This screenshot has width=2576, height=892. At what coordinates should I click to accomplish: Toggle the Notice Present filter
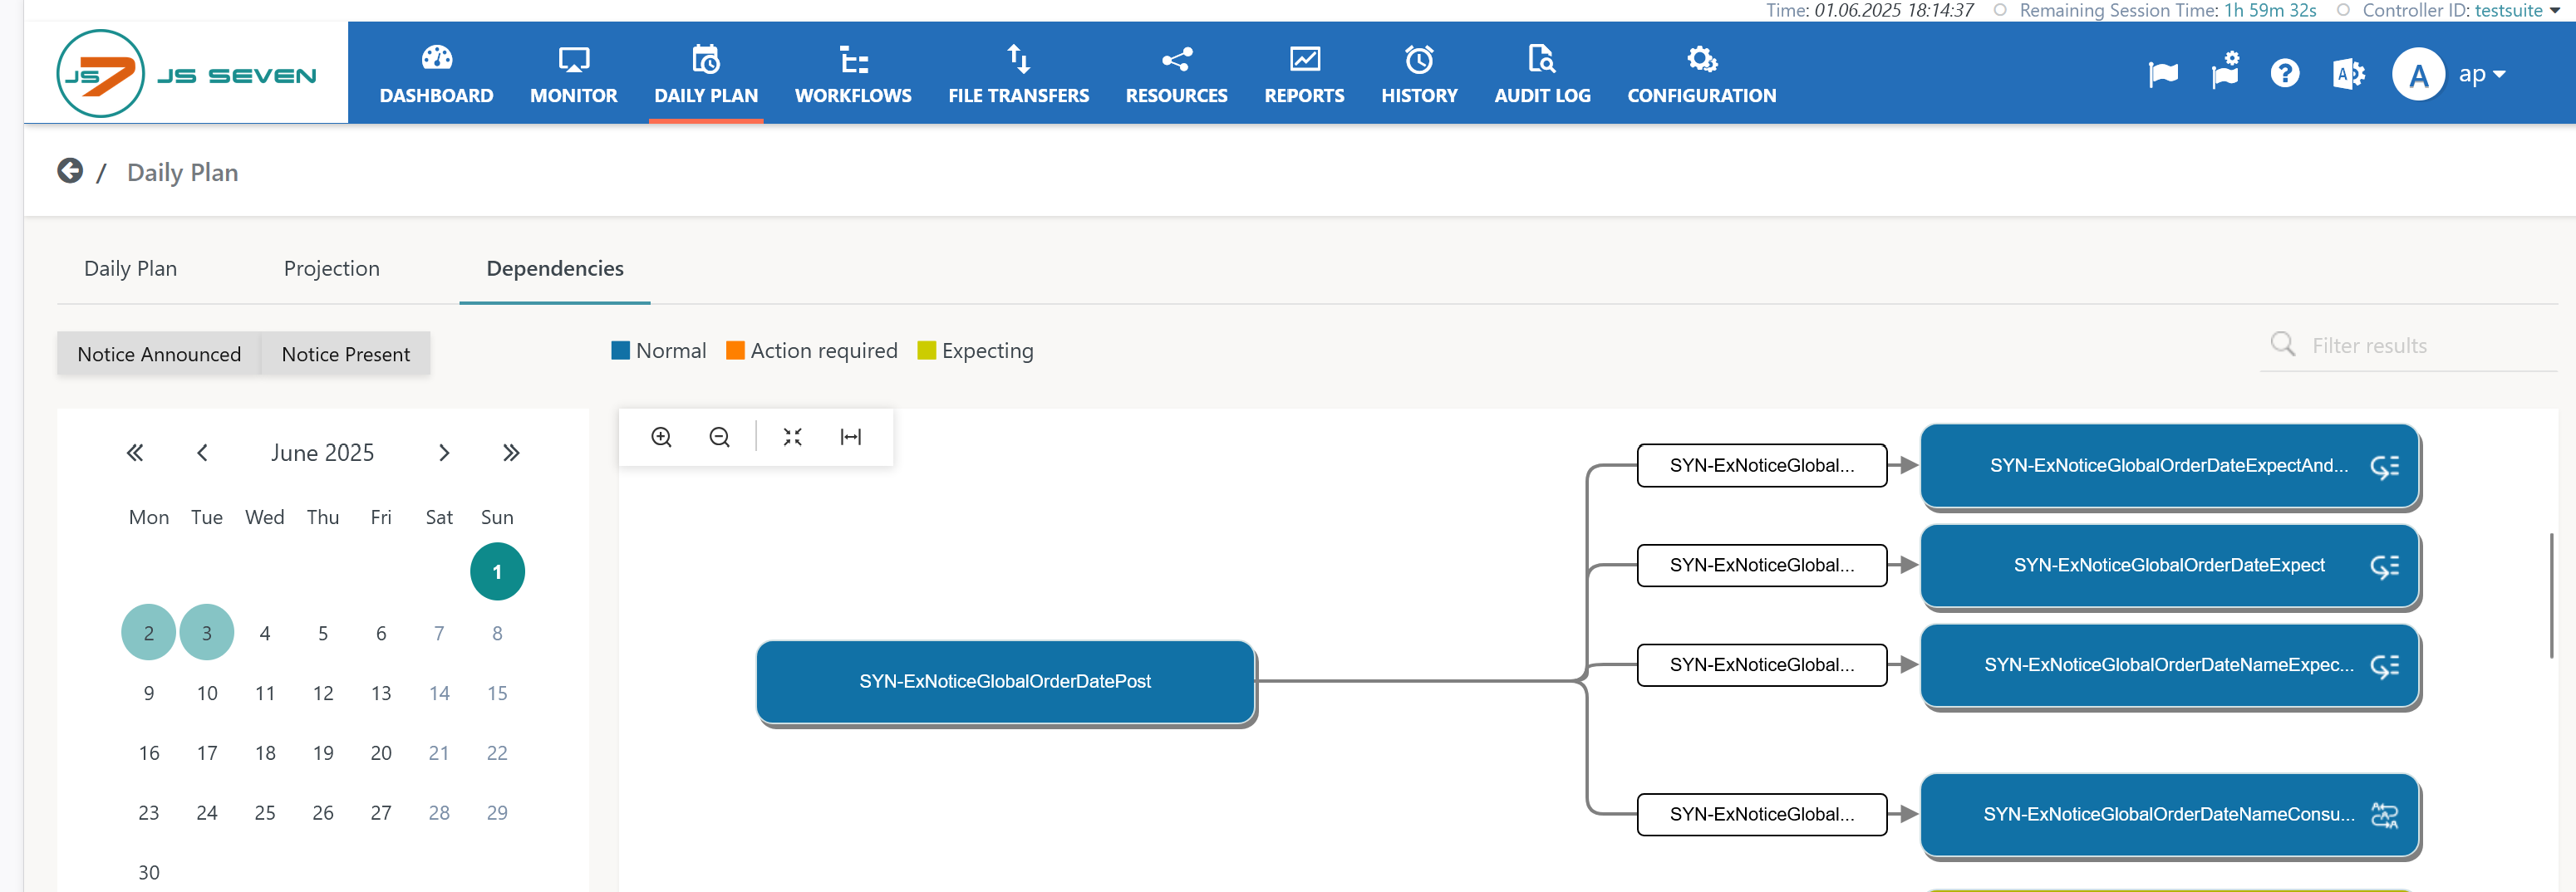pos(345,354)
